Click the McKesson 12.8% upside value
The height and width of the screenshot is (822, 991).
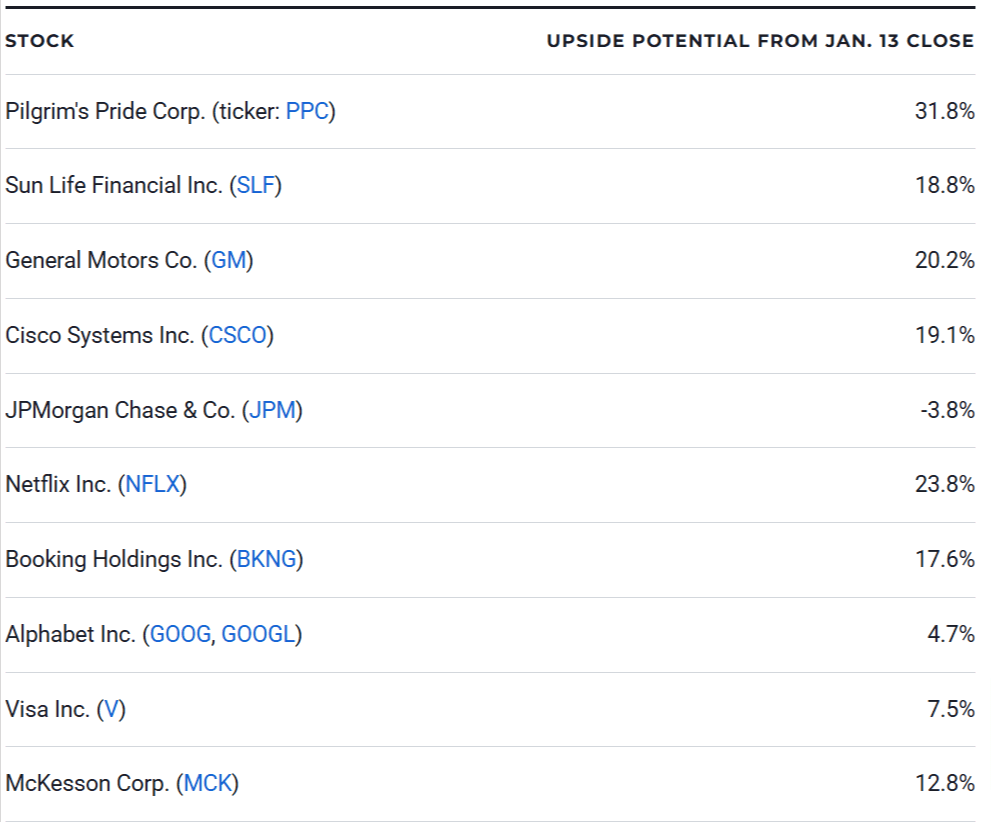[944, 784]
